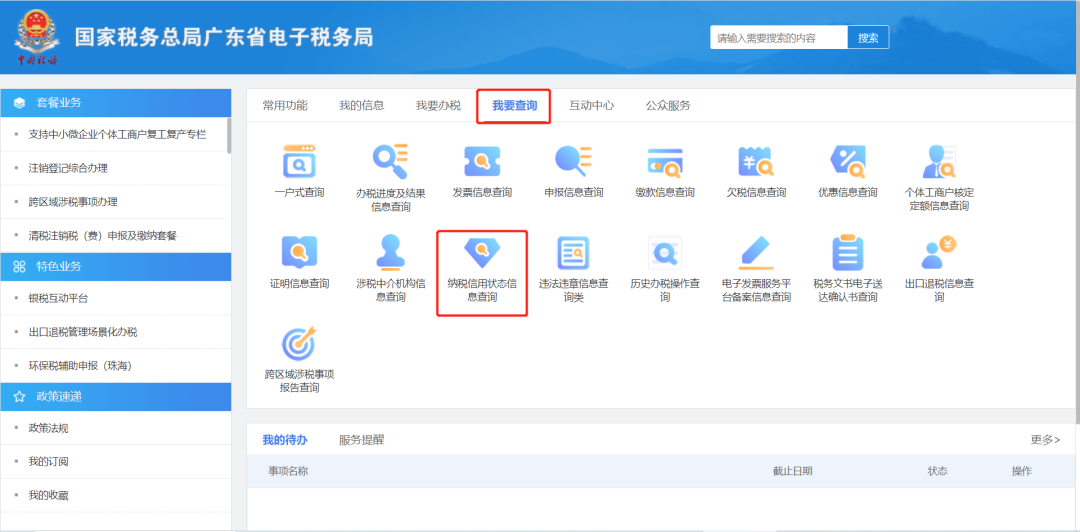This screenshot has height=532, width=1080.
Task: Click the 特色业务 header icon
Action: pos(19,267)
